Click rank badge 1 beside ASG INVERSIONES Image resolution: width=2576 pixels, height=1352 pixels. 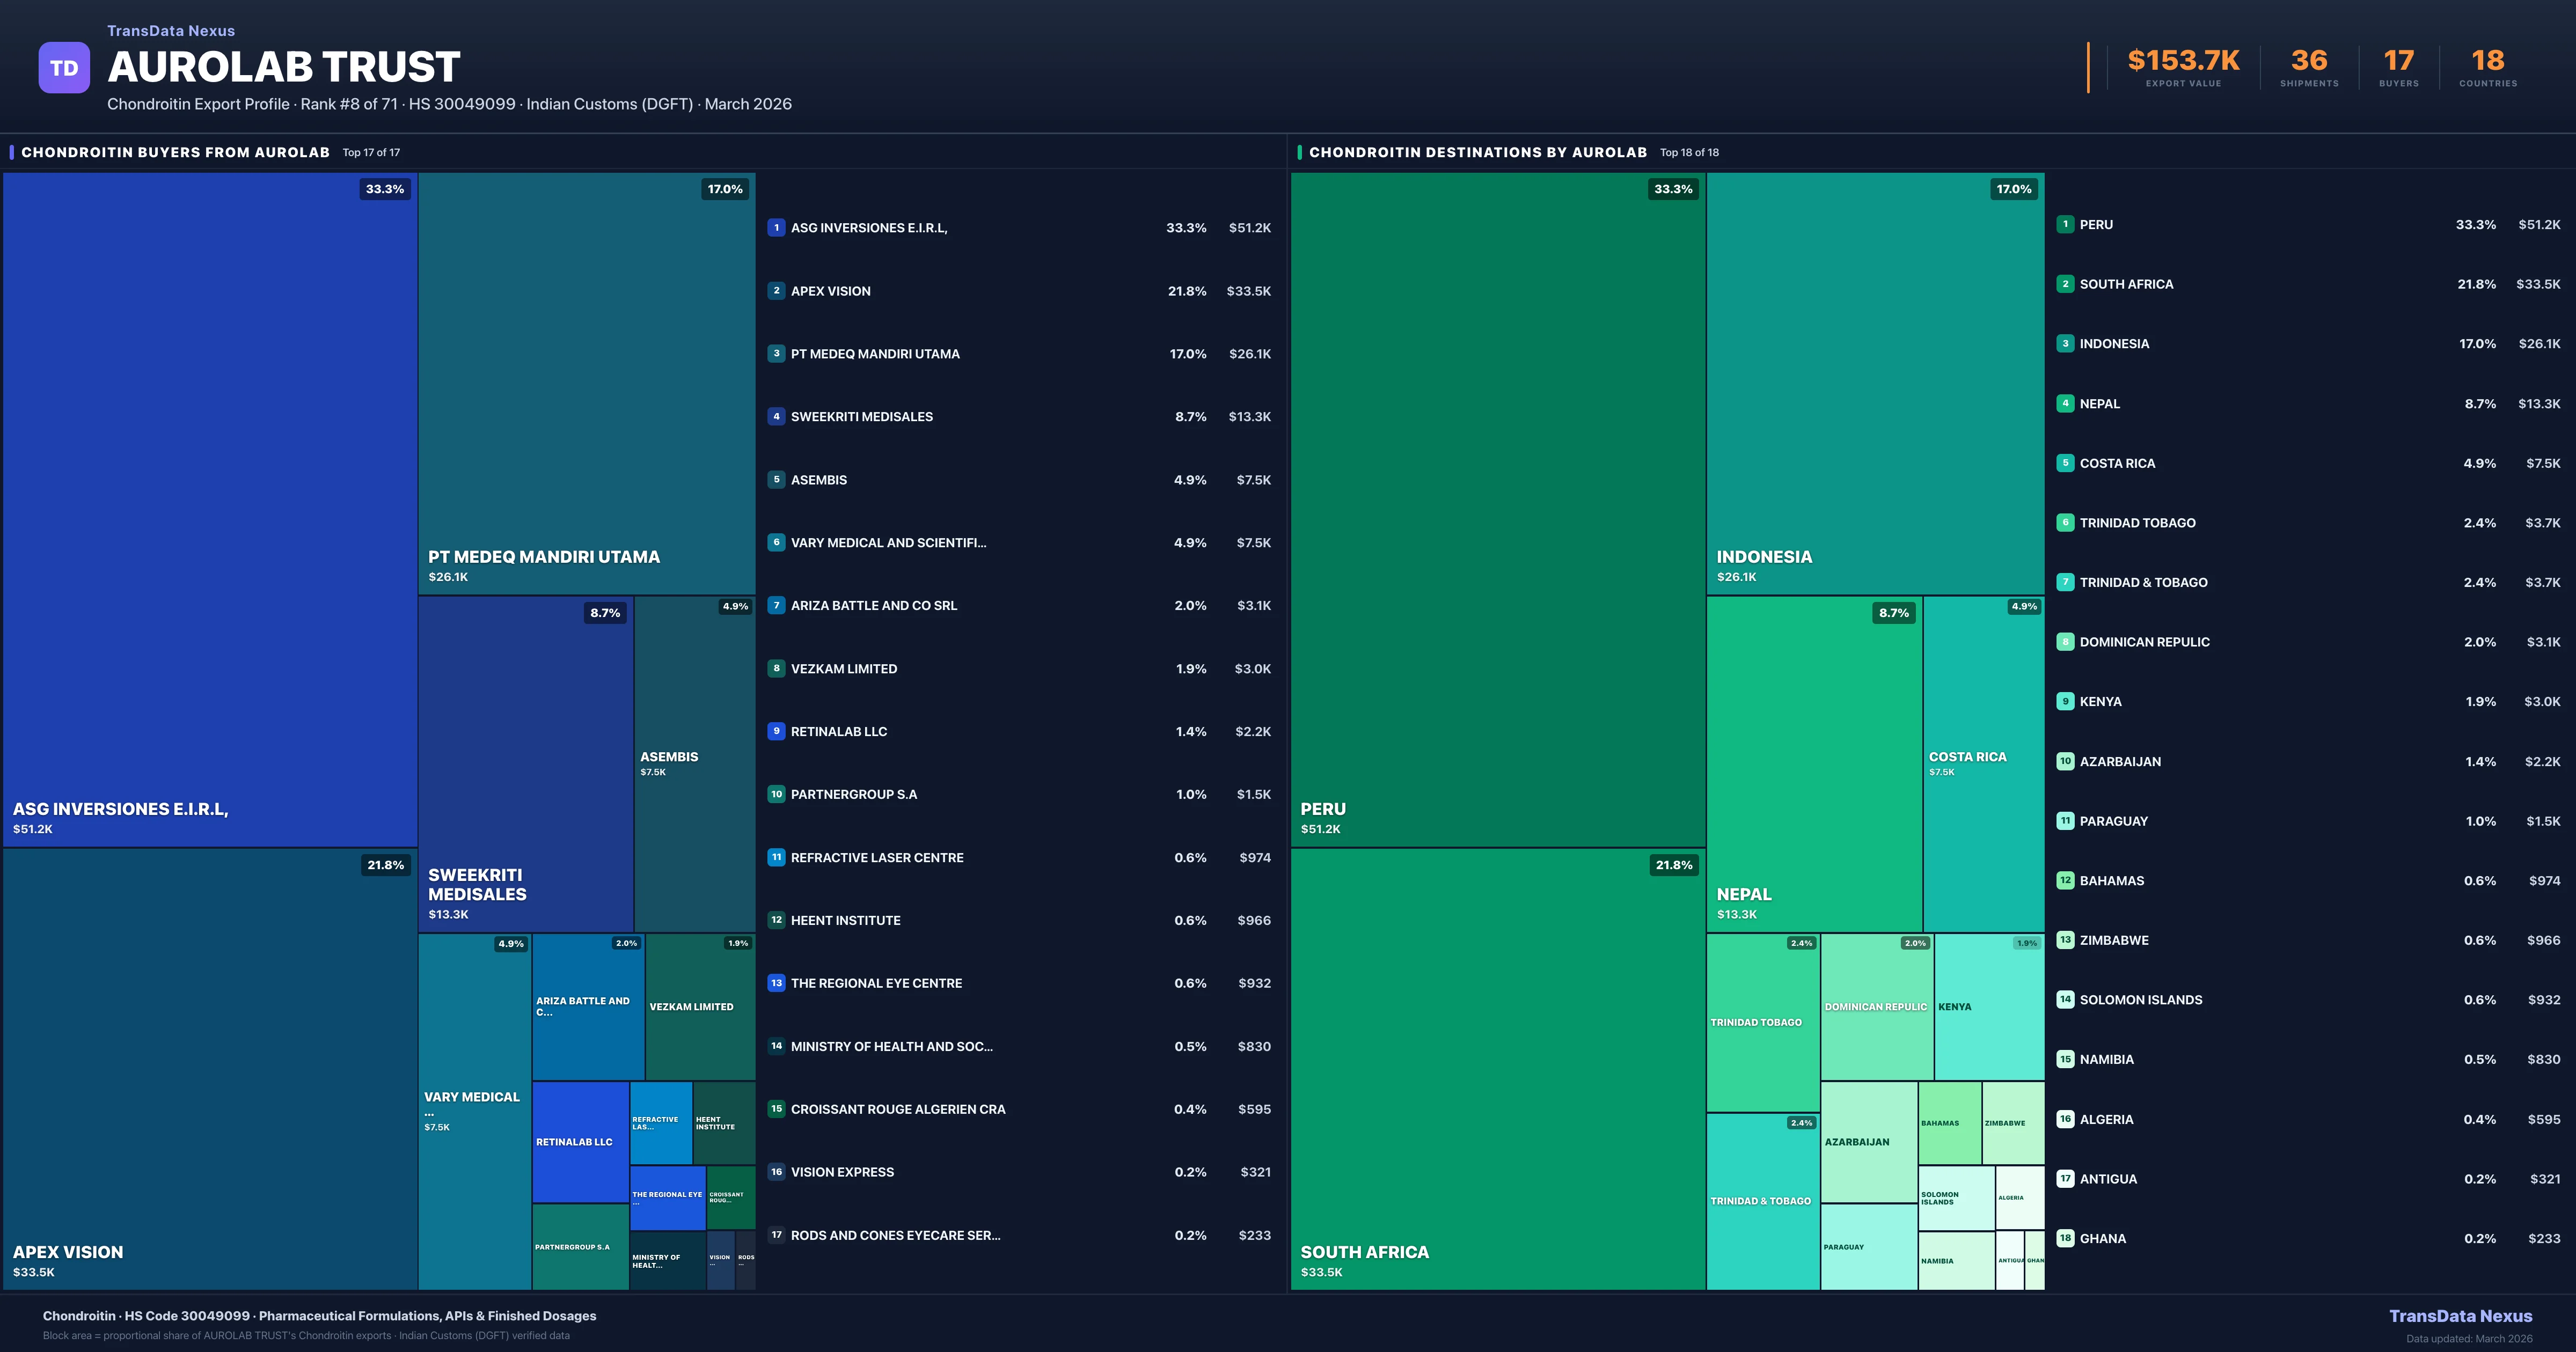point(776,228)
